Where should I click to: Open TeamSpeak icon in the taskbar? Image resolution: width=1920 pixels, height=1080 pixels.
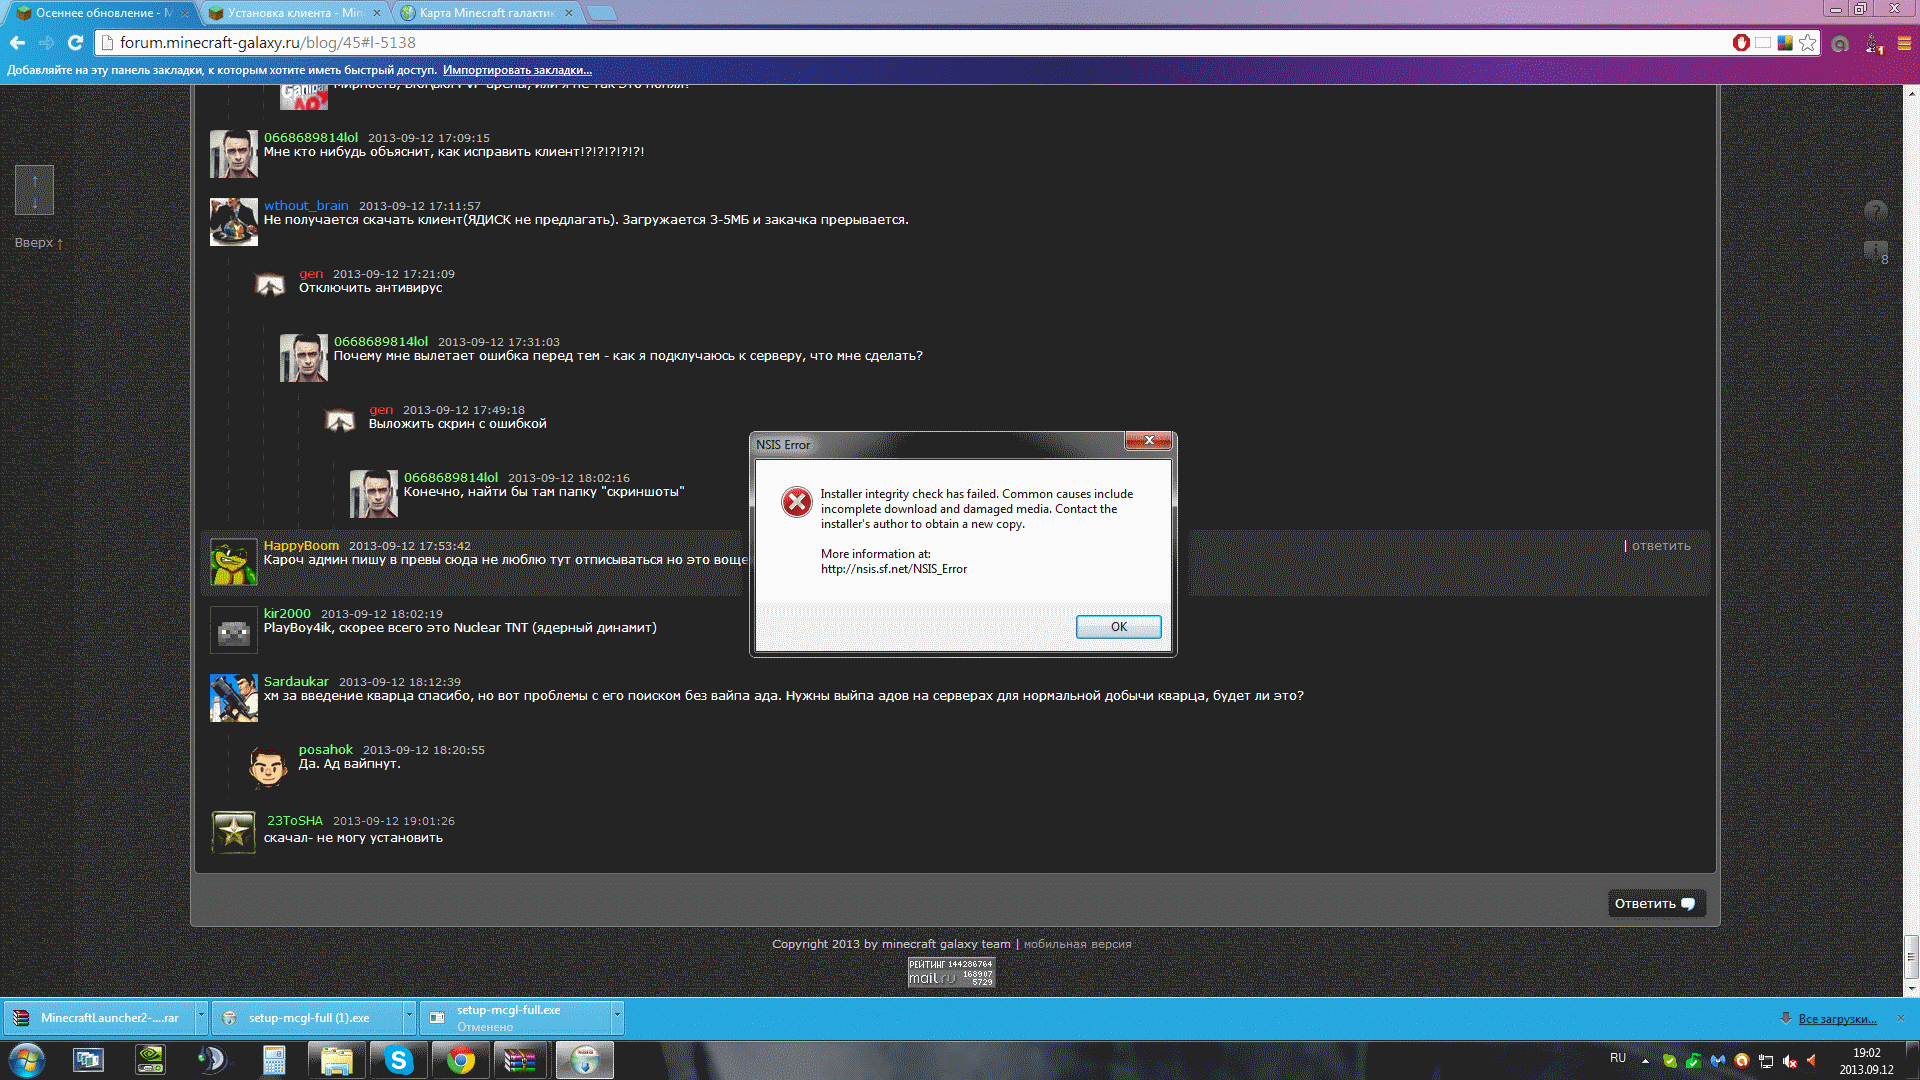click(x=212, y=1060)
